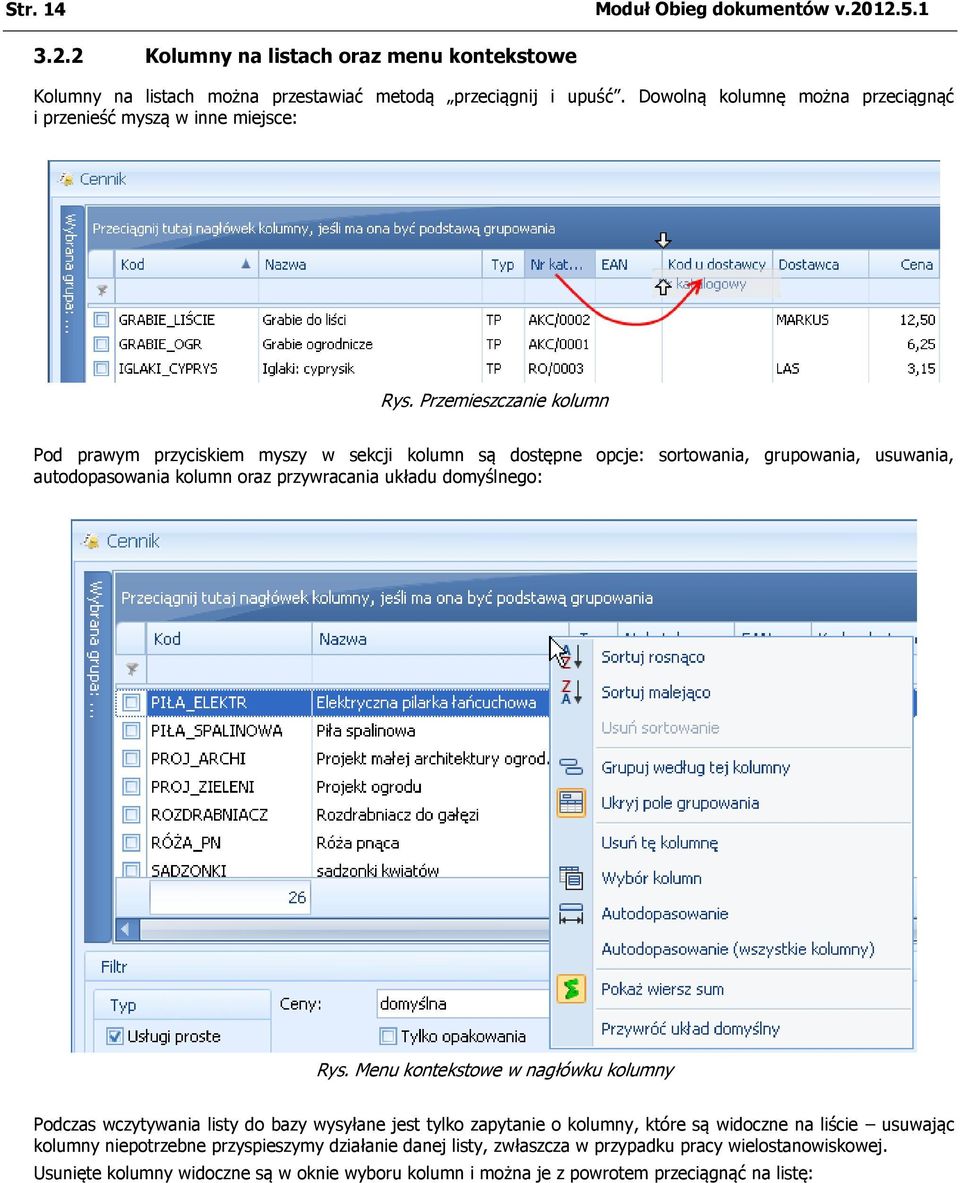
Task: Click the Kod column header in lower window
Action: (229, 639)
